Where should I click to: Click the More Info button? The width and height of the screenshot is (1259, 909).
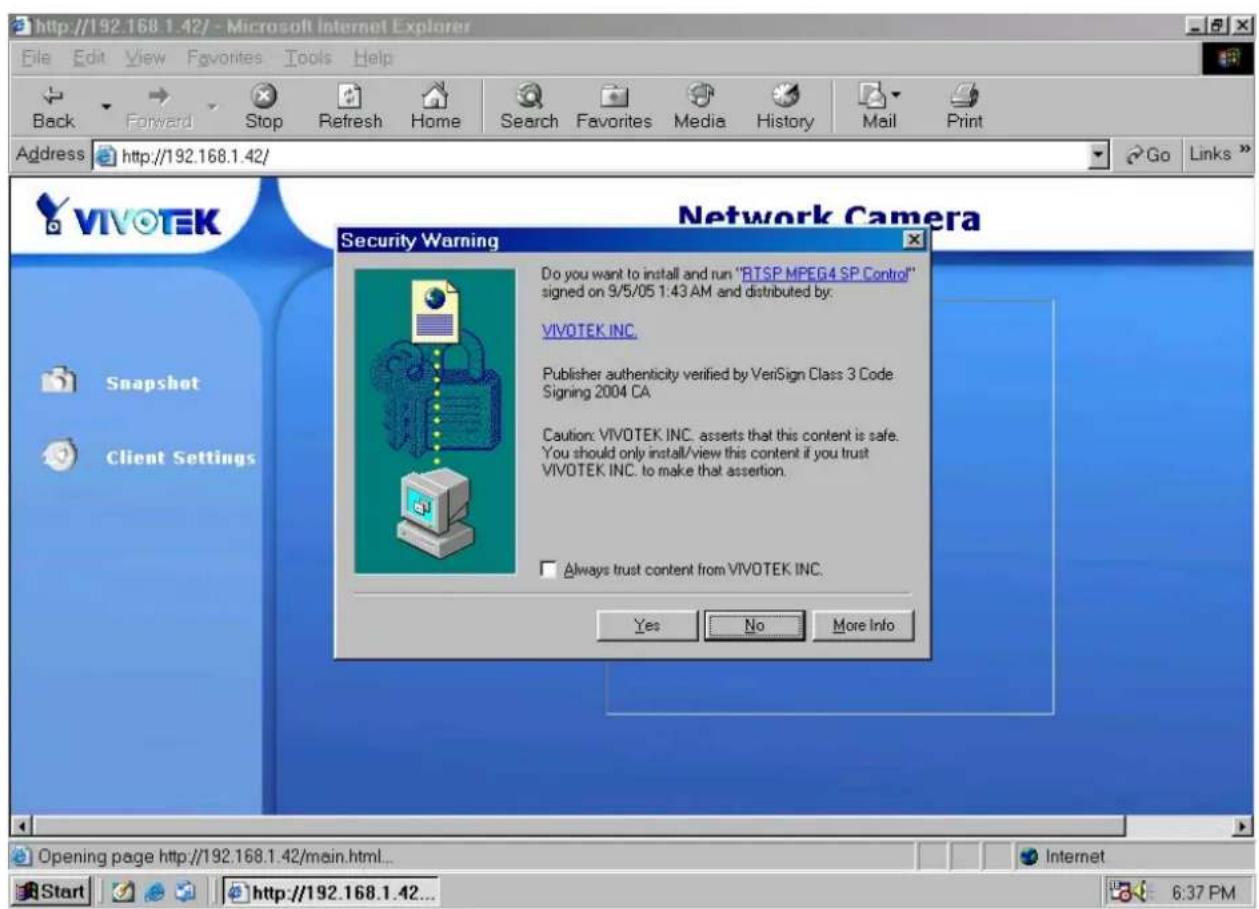coord(863,625)
